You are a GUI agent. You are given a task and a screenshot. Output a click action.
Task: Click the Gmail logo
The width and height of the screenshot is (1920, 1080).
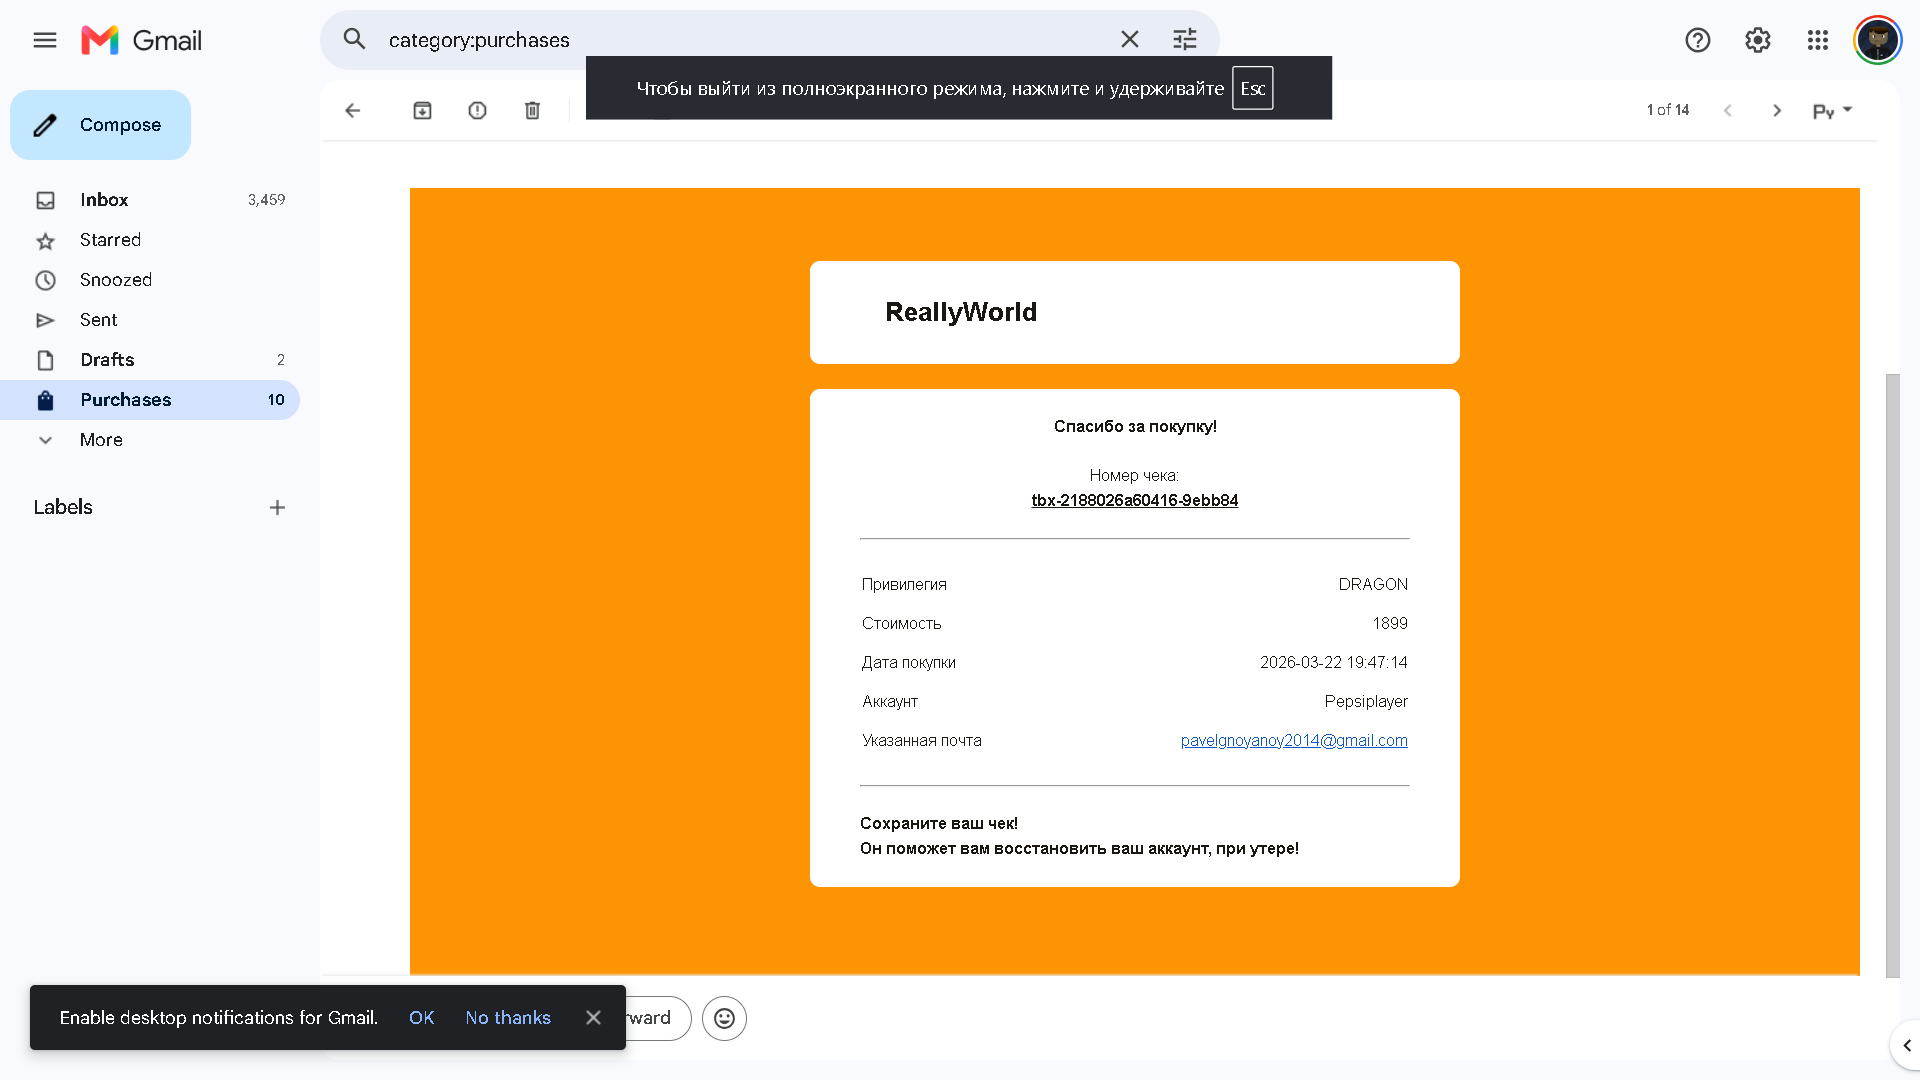click(141, 40)
